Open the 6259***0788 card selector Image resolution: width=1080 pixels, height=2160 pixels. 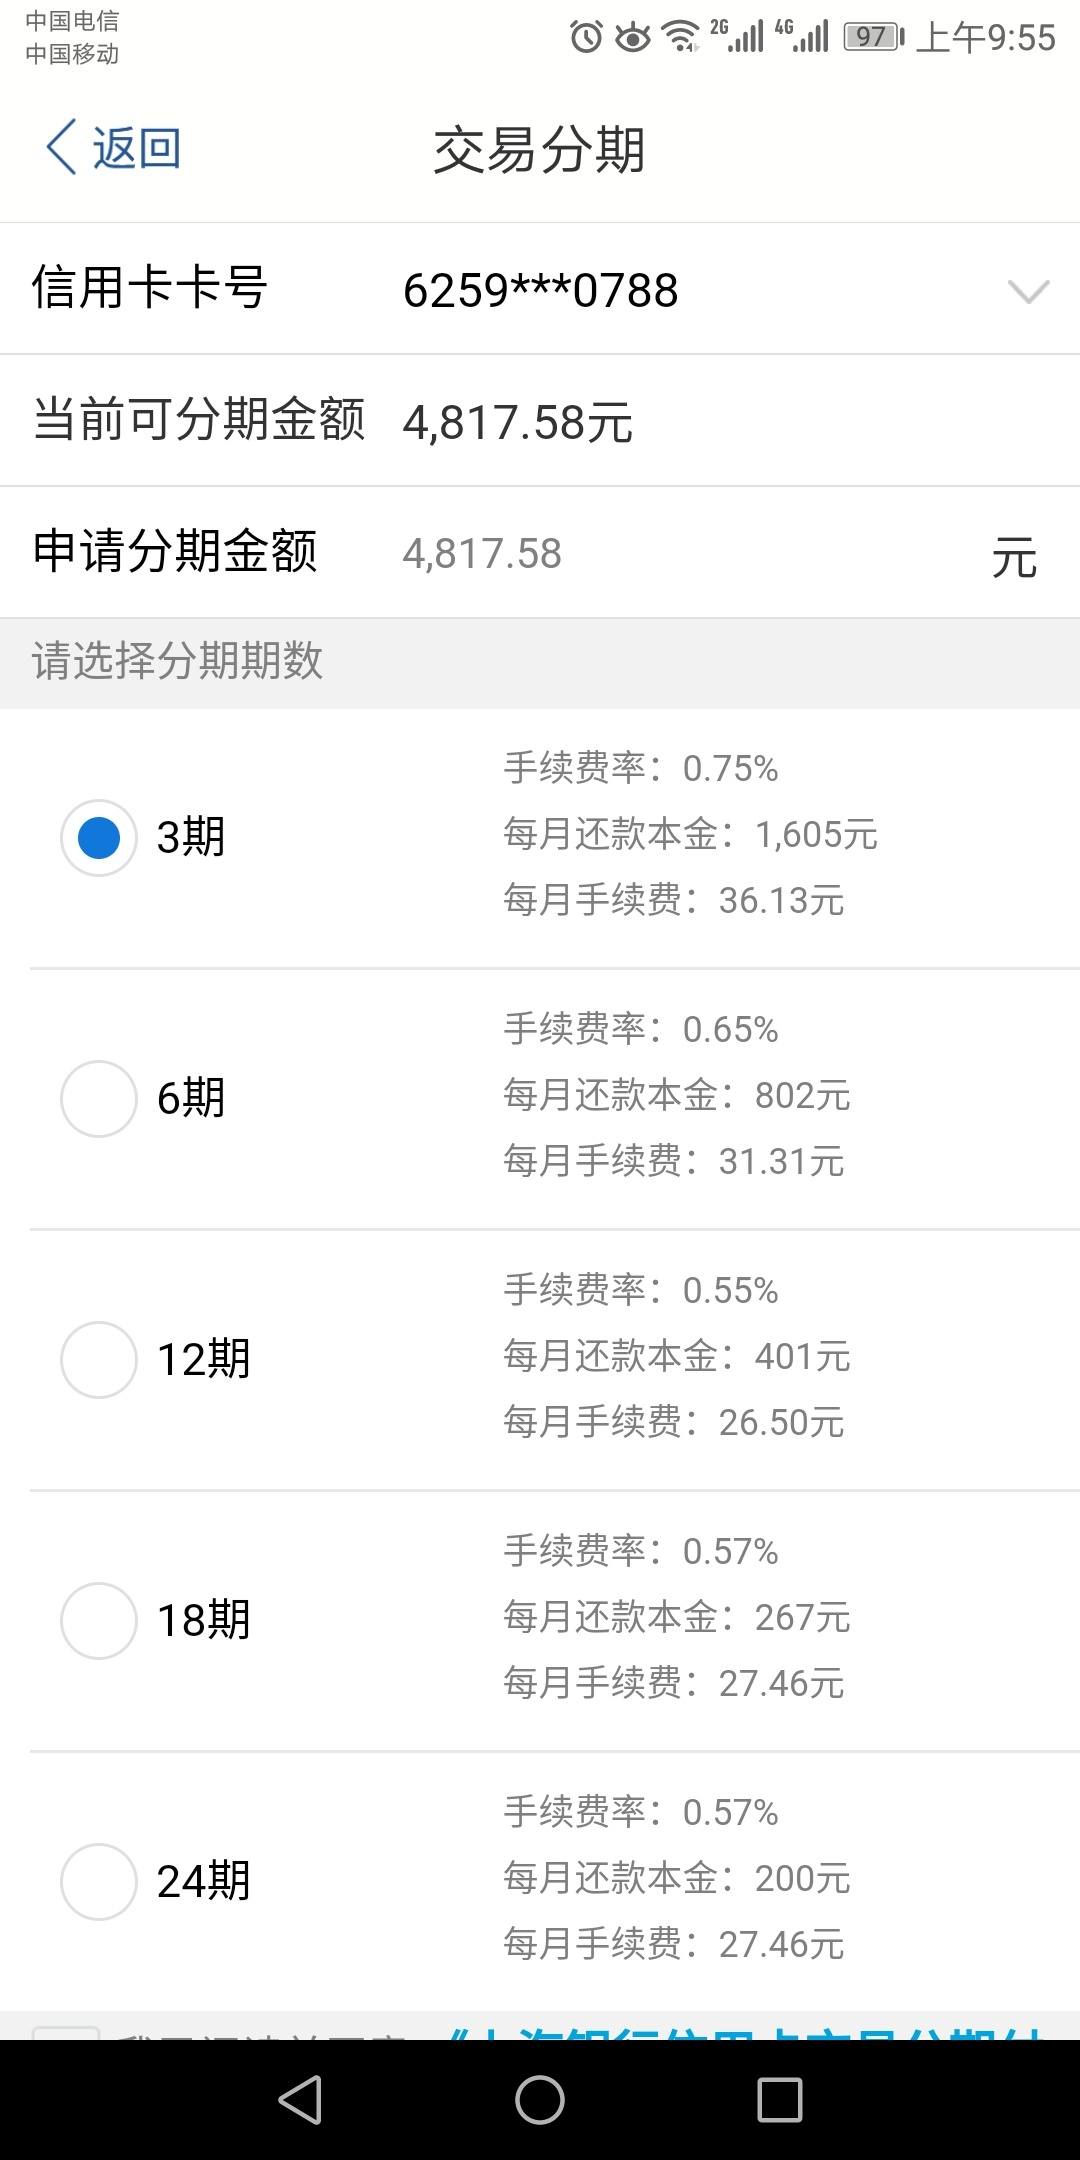pos(541,291)
